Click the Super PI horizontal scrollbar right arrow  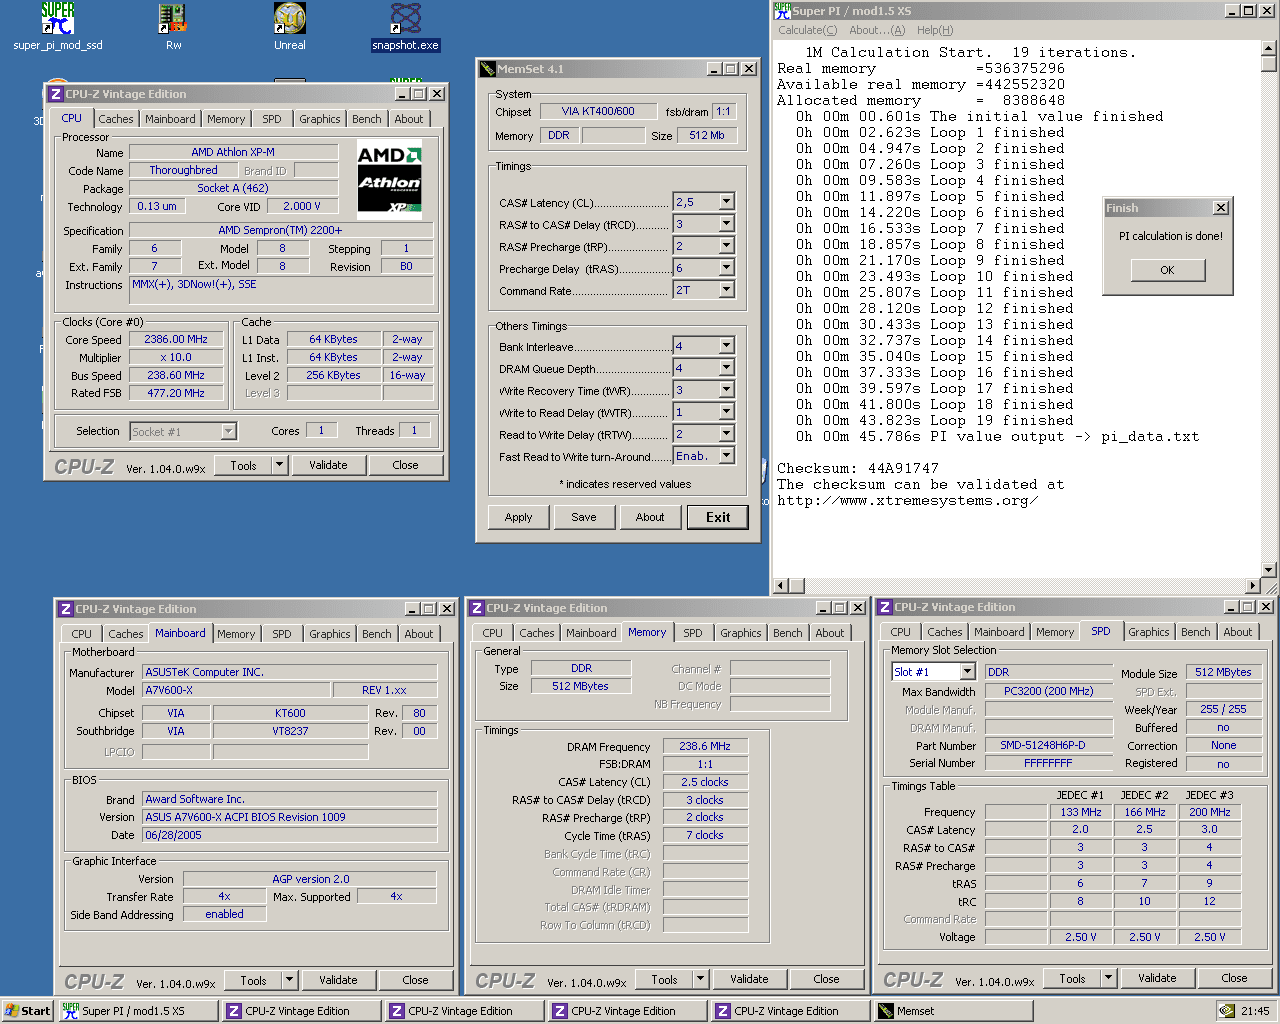pos(1253,585)
